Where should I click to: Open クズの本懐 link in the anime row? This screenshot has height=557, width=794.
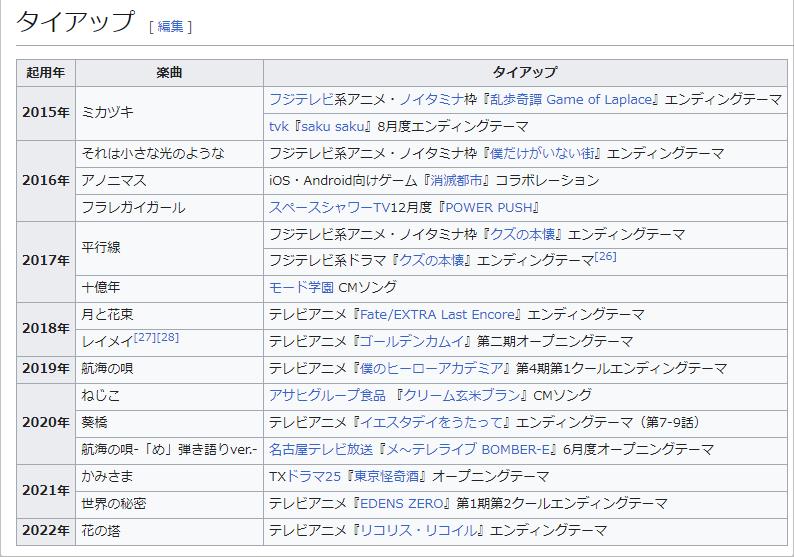(x=523, y=234)
